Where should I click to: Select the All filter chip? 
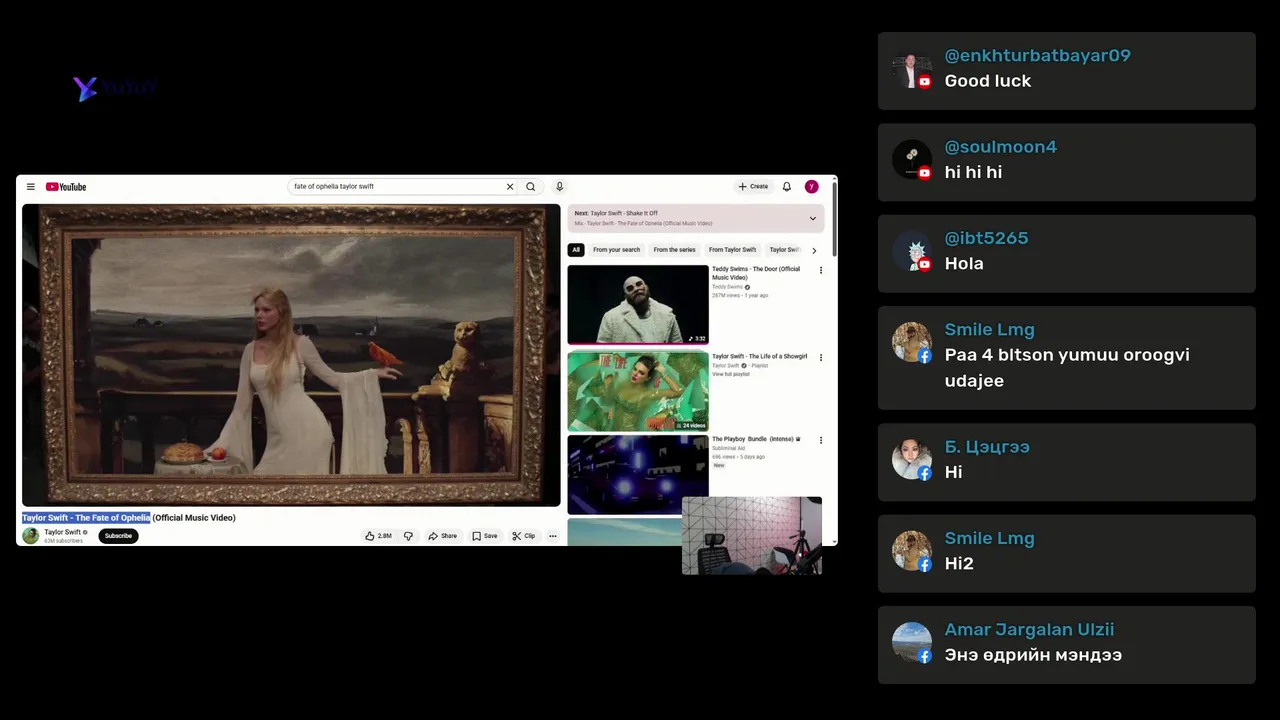[576, 250]
